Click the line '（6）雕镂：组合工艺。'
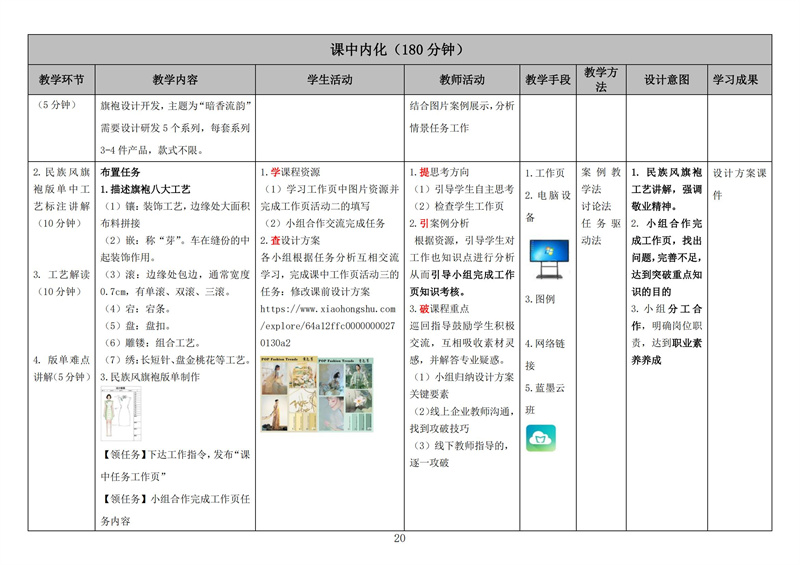Viewport: 800px width, 565px height. point(153,343)
